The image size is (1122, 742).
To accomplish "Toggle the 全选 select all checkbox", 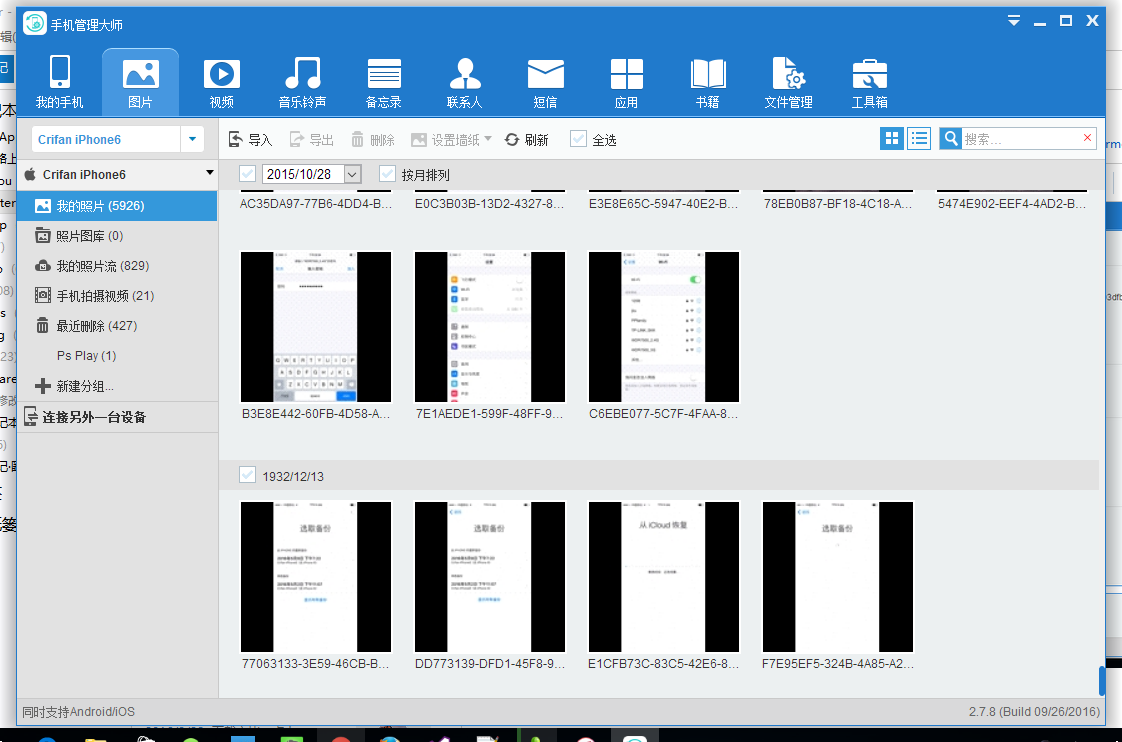I will click(x=578, y=139).
